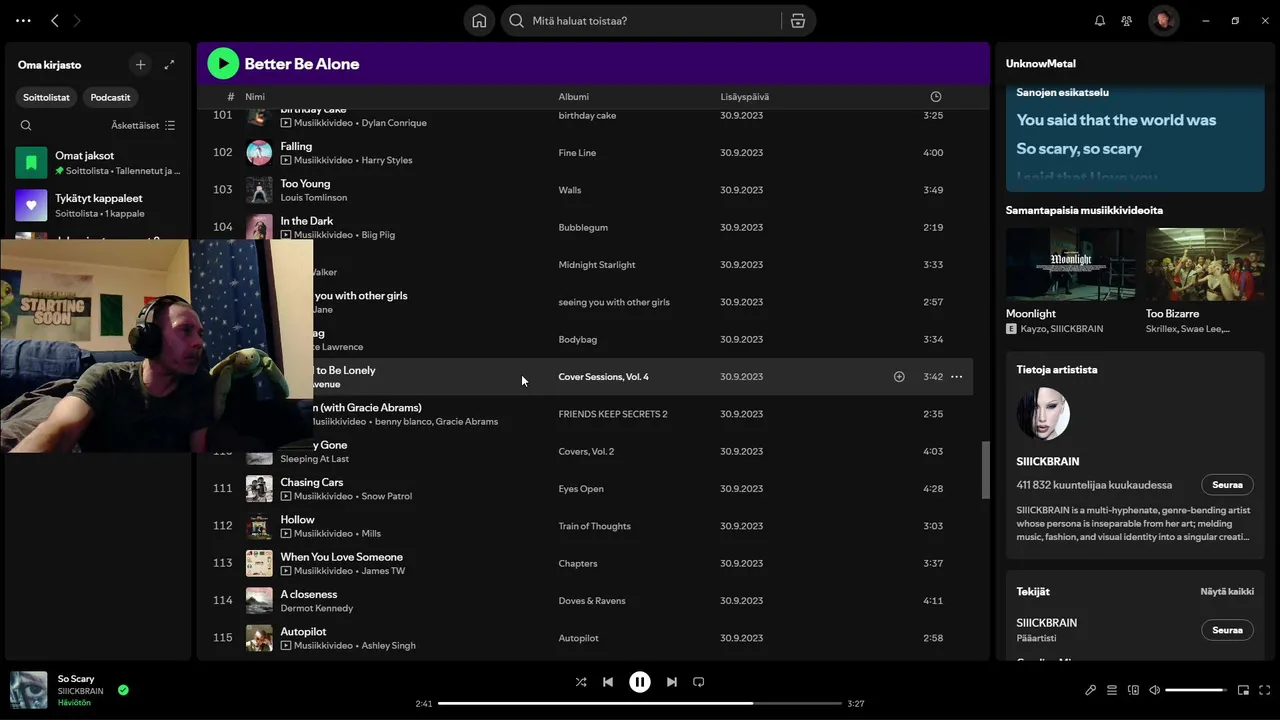Pause playback
Image resolution: width=1280 pixels, height=720 pixels.
pos(640,682)
